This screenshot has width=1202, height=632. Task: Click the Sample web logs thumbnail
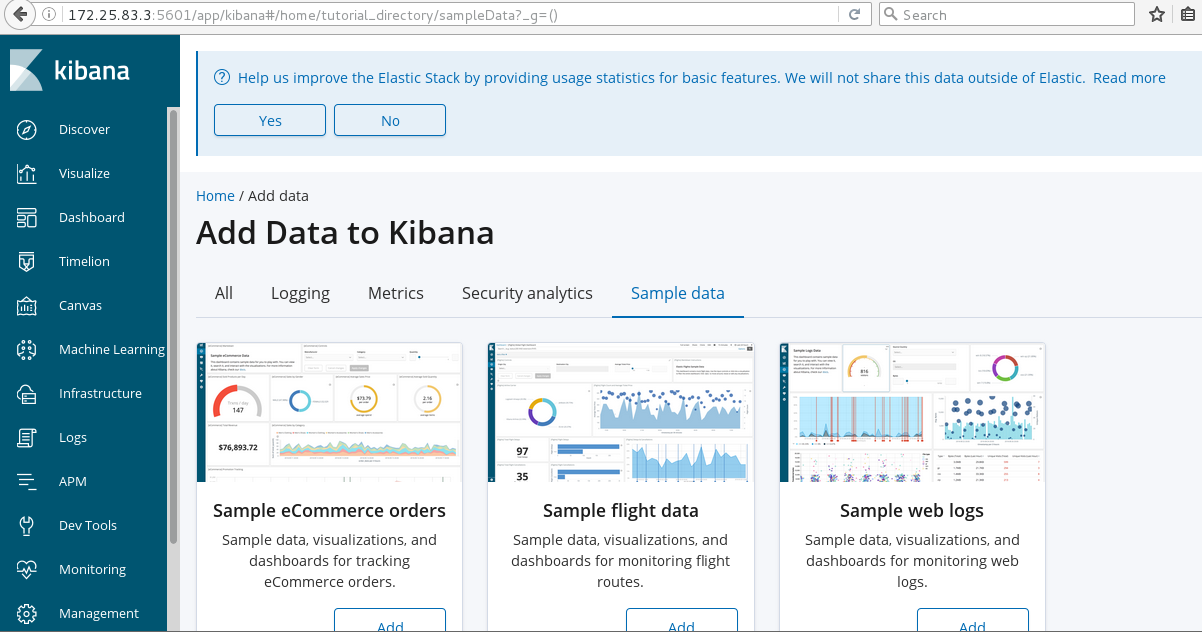click(x=912, y=413)
